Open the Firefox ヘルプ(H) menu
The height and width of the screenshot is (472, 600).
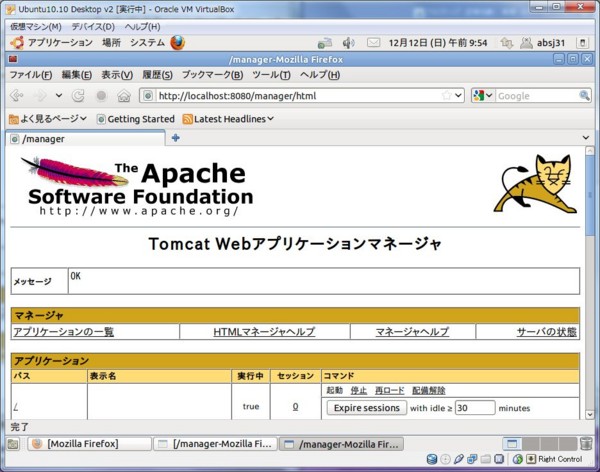pyautogui.click(x=320, y=75)
